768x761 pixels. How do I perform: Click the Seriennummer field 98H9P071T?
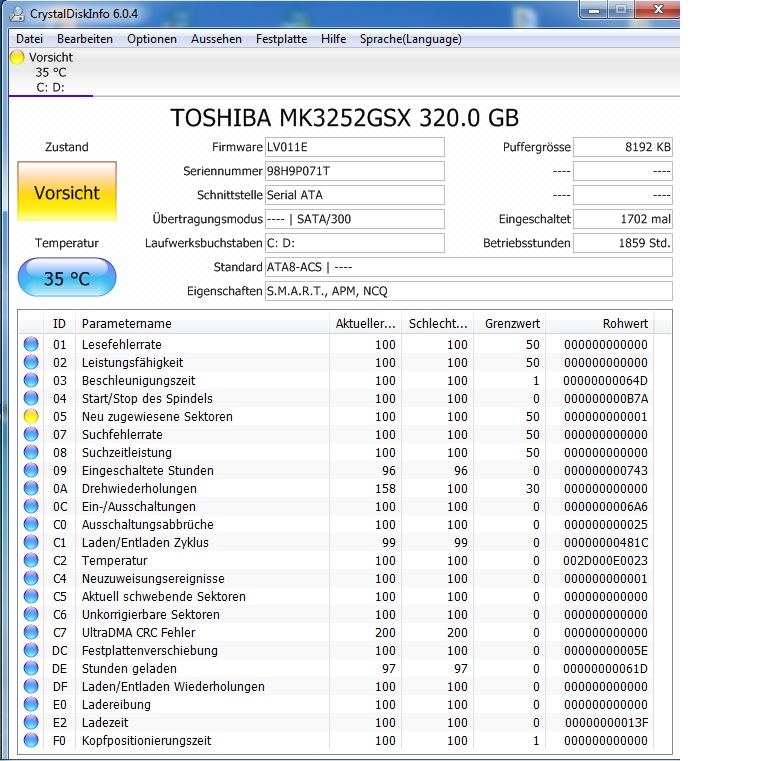355,171
